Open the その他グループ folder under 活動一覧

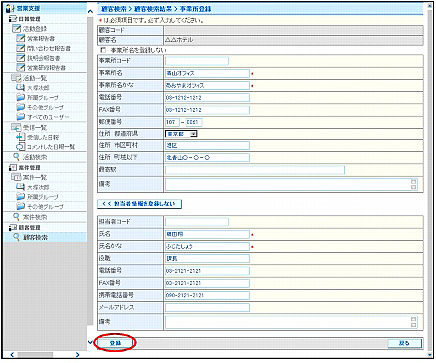(21, 107)
